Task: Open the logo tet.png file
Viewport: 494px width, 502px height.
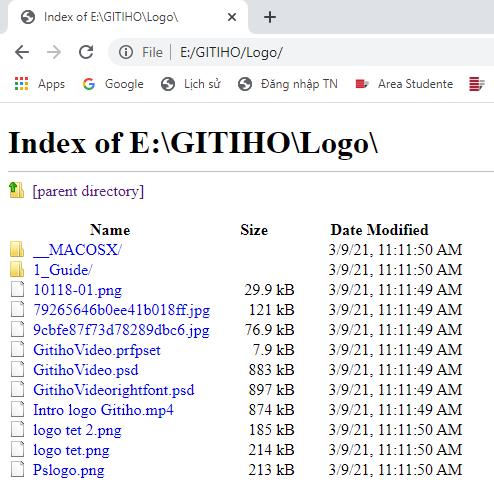Action: pos(71,450)
